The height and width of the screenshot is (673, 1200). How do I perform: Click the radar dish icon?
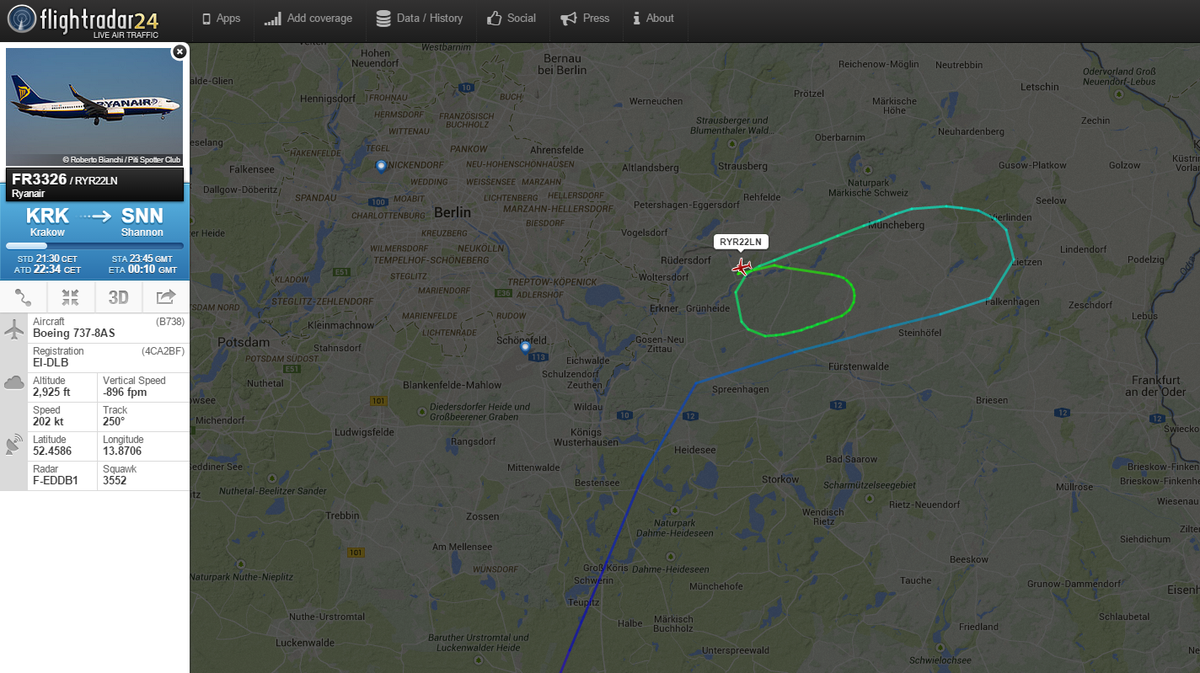click(x=15, y=446)
